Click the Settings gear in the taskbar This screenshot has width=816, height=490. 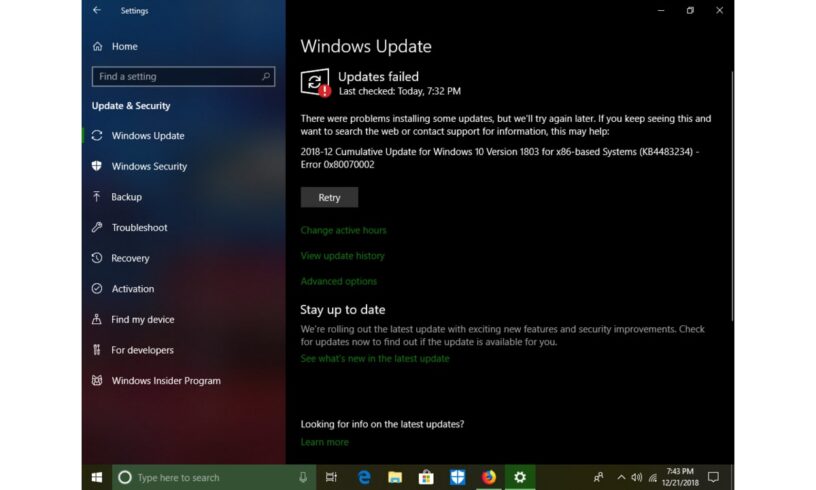pyautogui.click(x=520, y=478)
